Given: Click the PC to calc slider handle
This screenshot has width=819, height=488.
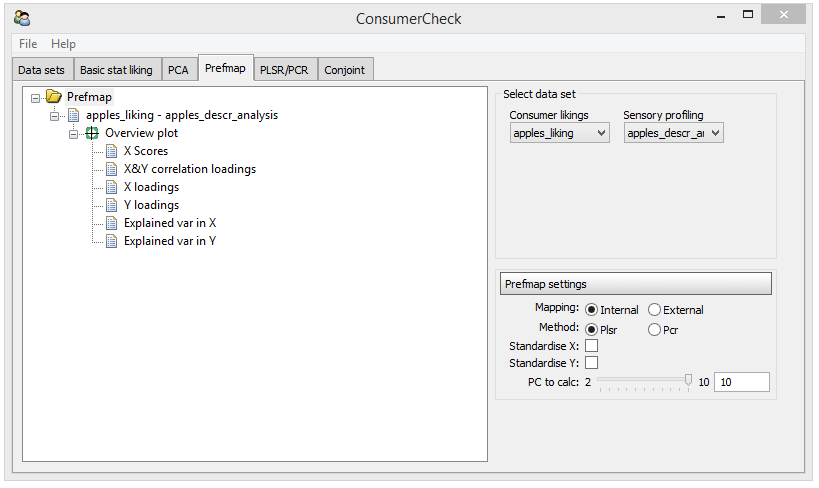Looking at the screenshot, I should coord(688,380).
